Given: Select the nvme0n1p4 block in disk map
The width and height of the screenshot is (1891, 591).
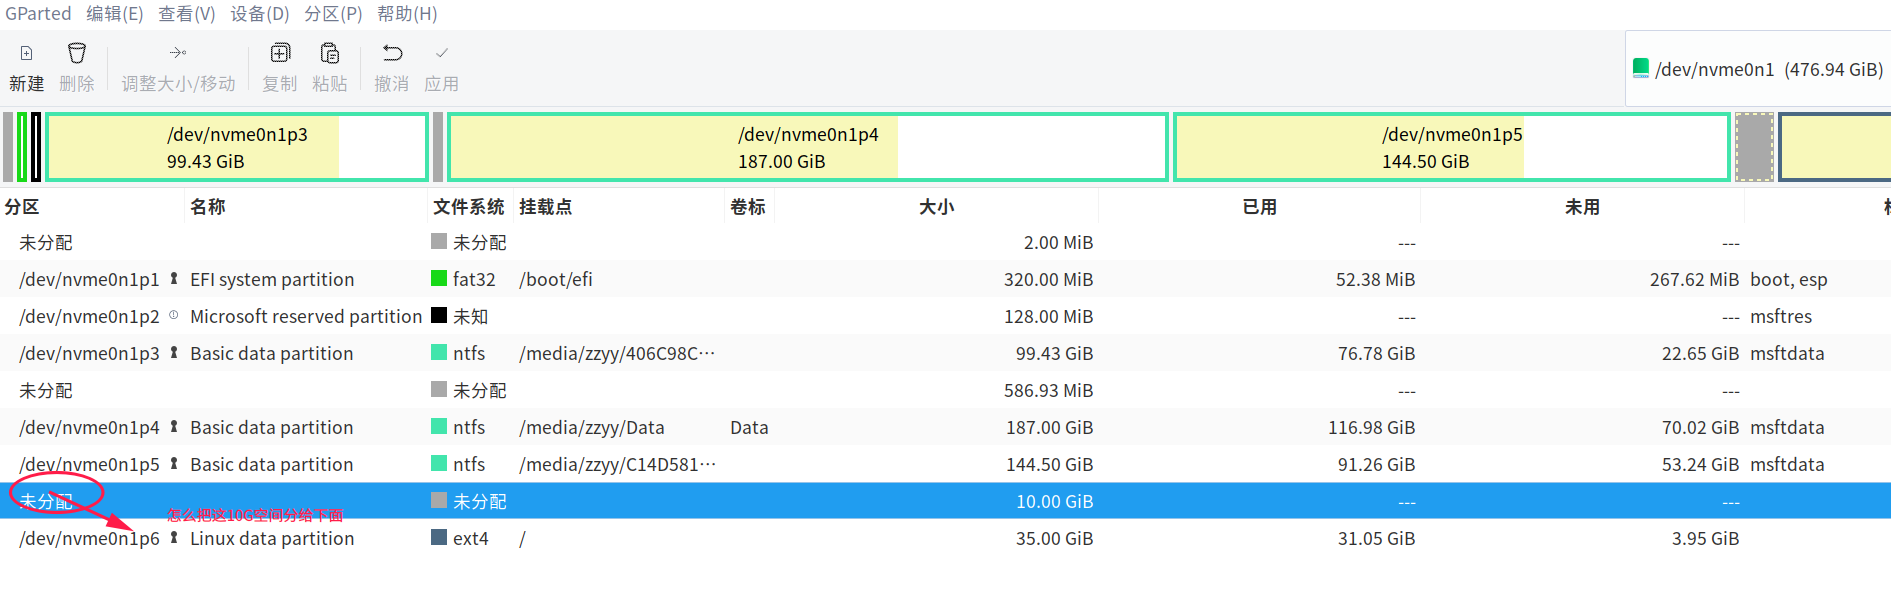Looking at the screenshot, I should click(x=808, y=147).
